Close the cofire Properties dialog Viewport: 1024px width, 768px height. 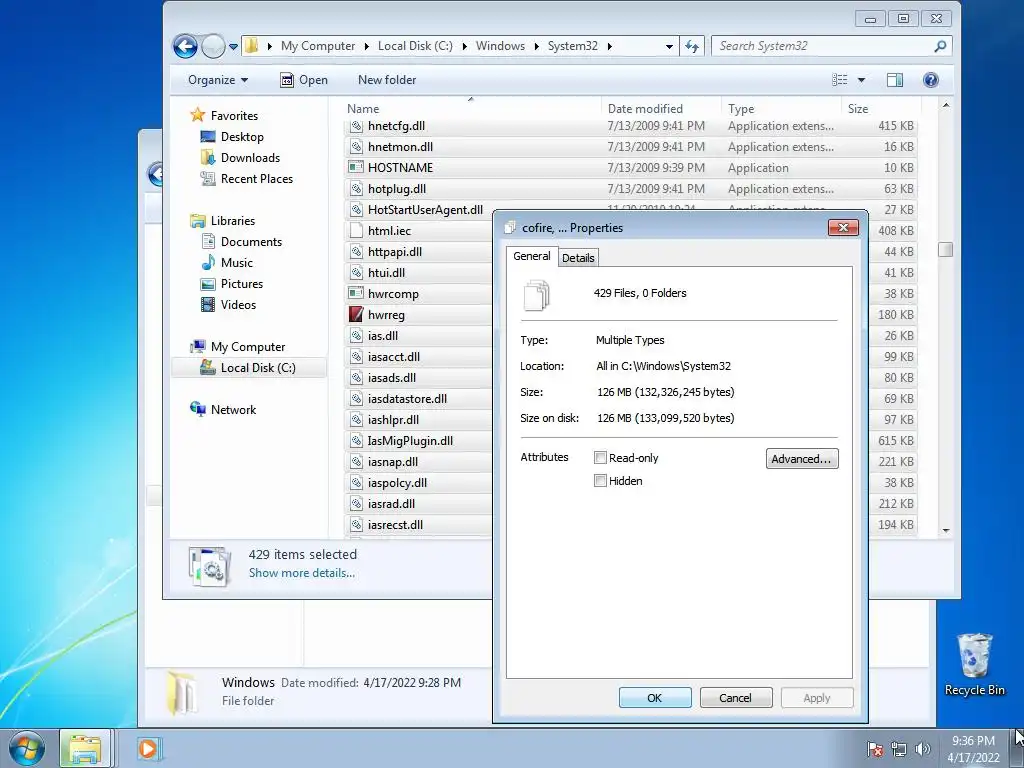843,227
